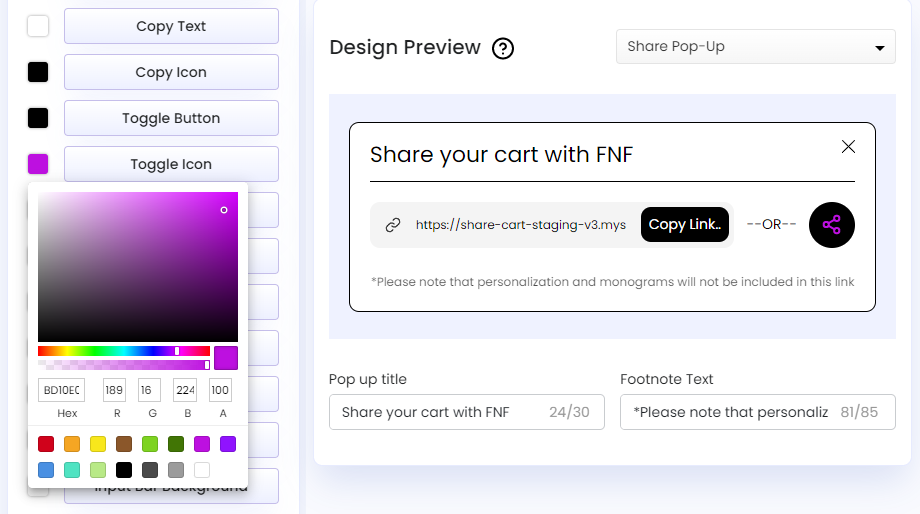
Task: Click the Toggle Button option
Action: coord(171,118)
